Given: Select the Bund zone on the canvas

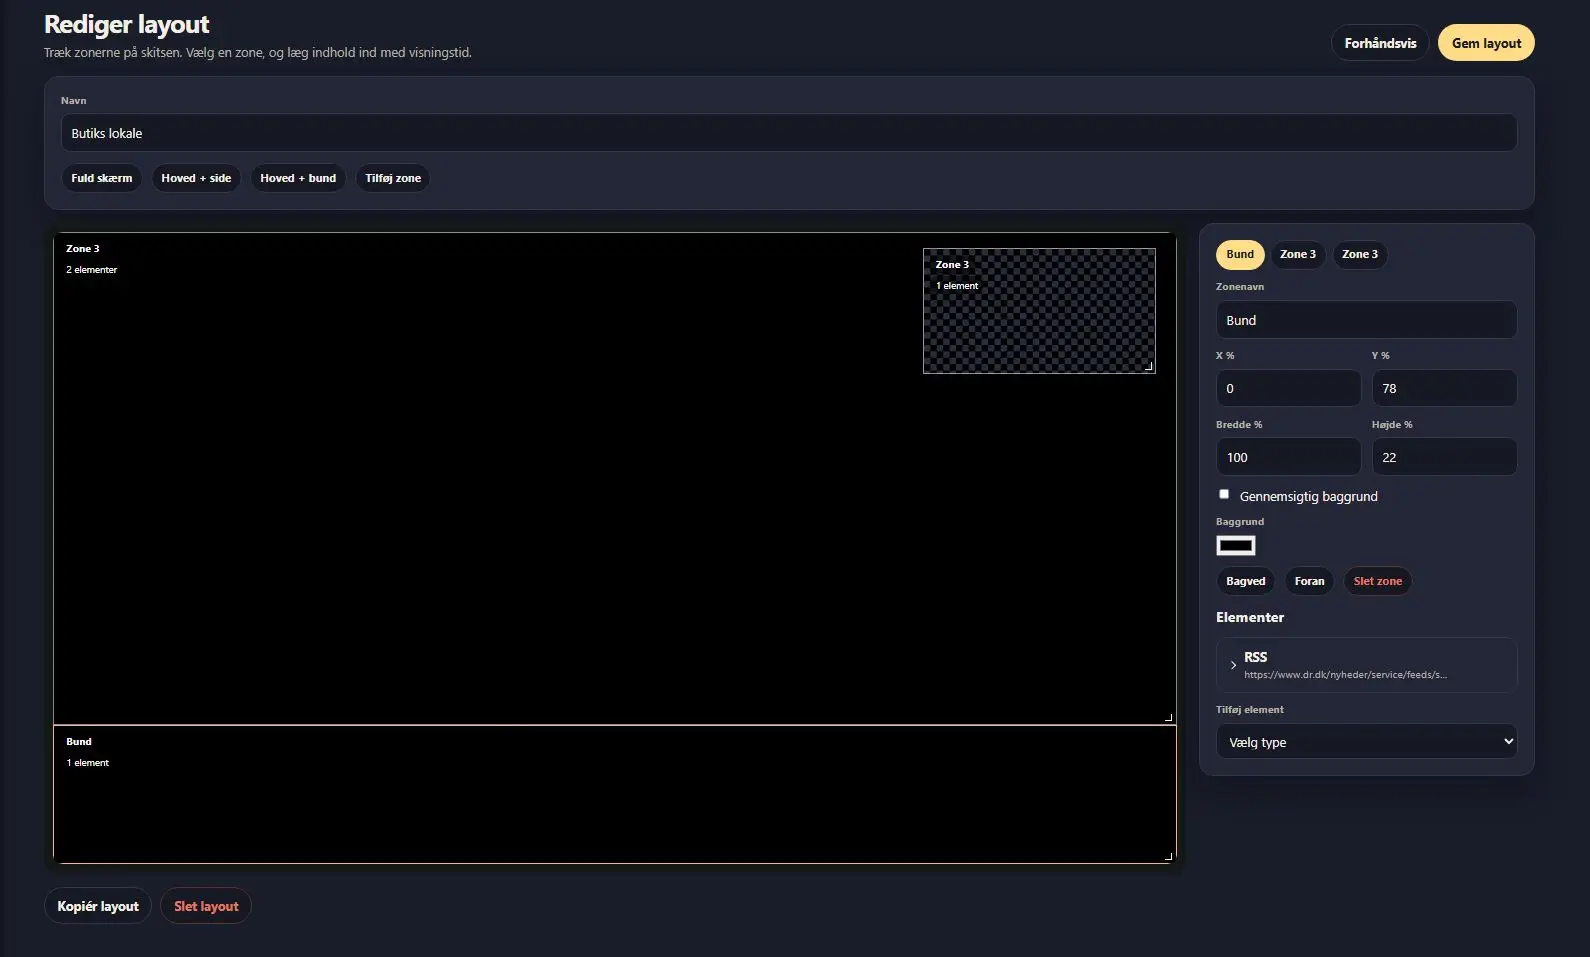Looking at the screenshot, I should [615, 794].
